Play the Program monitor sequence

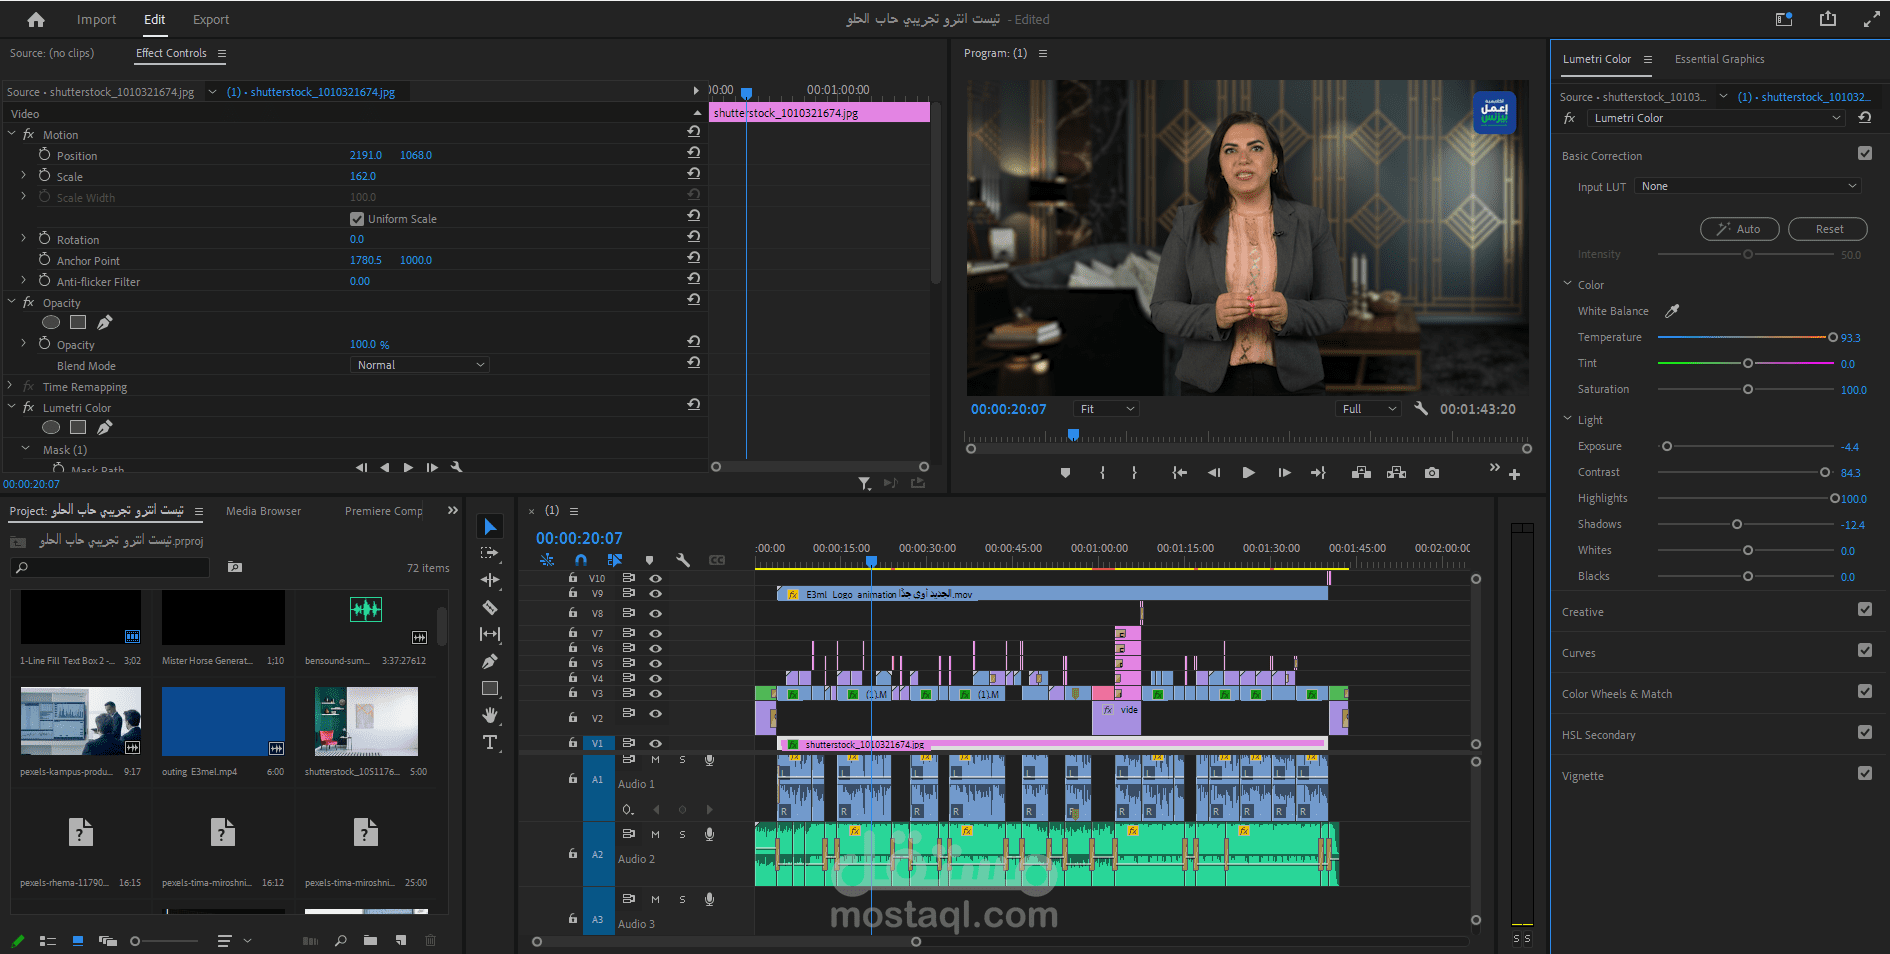[1248, 473]
